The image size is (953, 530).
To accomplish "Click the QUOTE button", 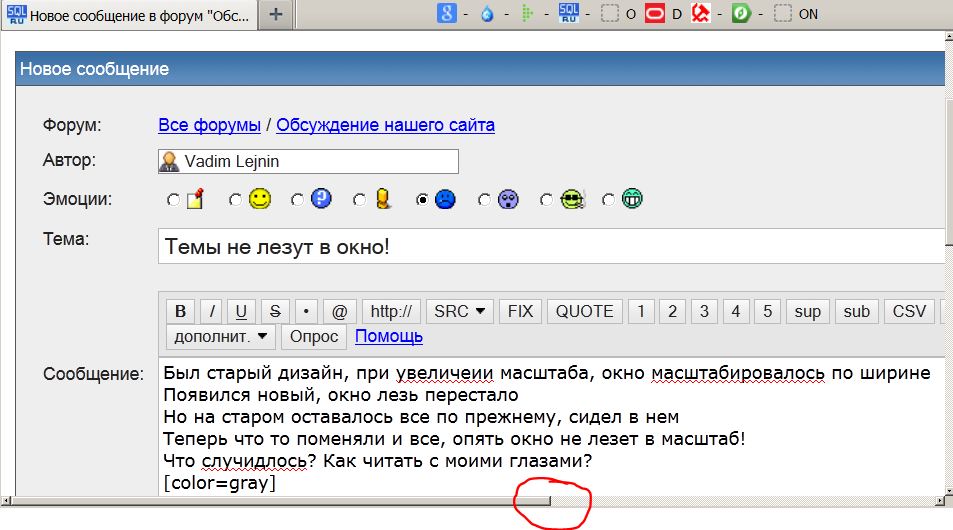I will click(x=584, y=311).
